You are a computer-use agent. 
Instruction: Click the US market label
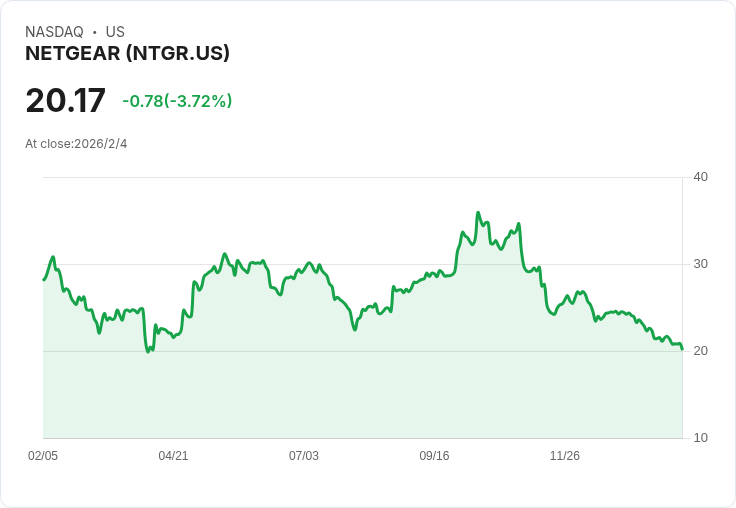pos(115,32)
